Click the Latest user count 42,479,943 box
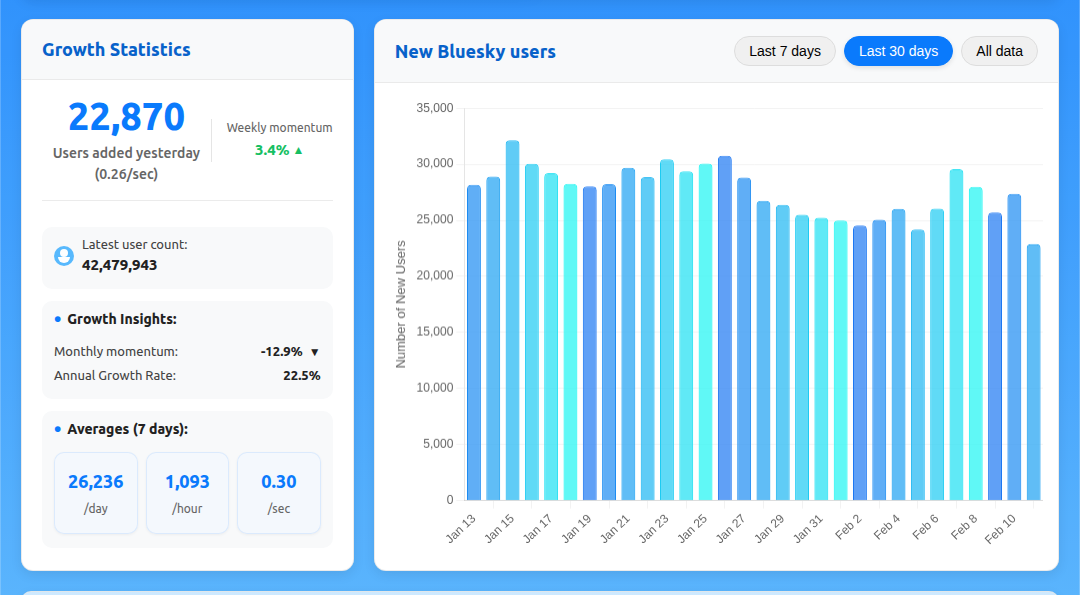 pyautogui.click(x=187, y=257)
